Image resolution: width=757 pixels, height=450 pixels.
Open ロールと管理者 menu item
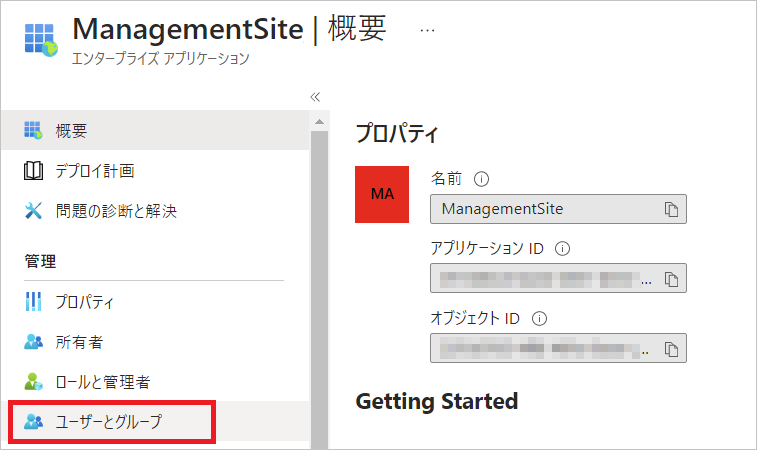pos(155,382)
